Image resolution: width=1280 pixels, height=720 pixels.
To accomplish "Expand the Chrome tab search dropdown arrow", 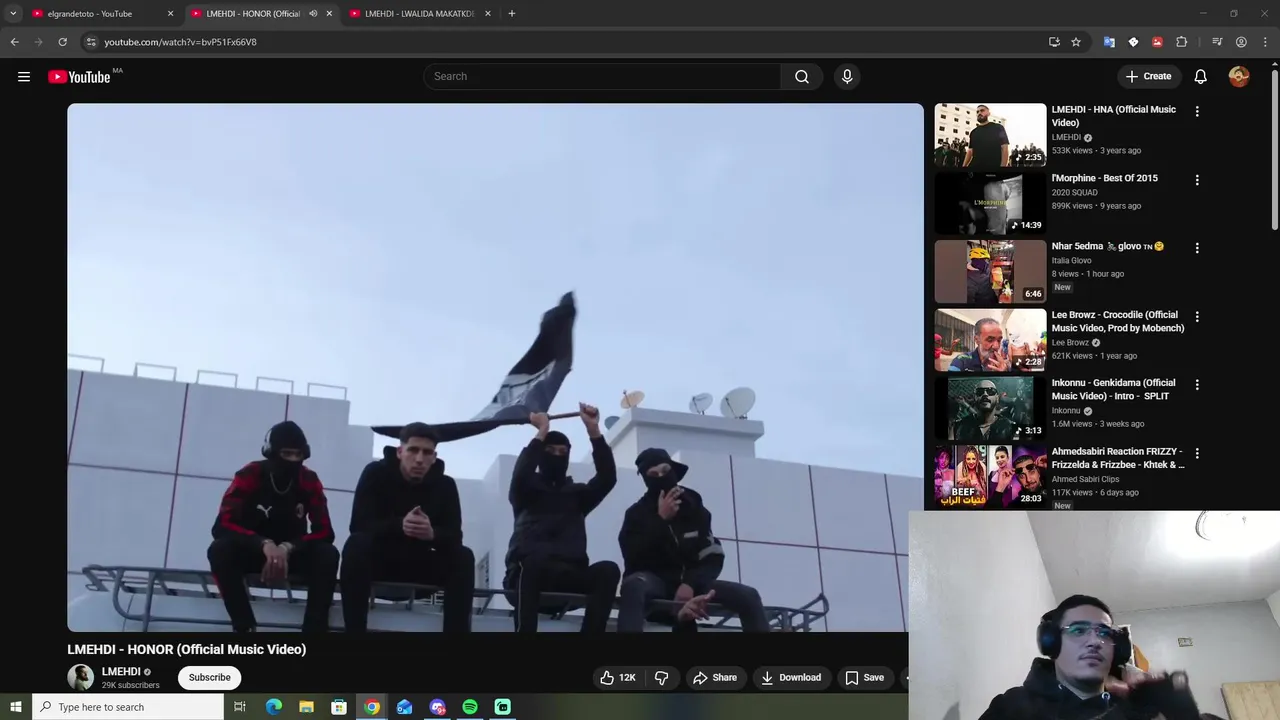I will tap(13, 13).
